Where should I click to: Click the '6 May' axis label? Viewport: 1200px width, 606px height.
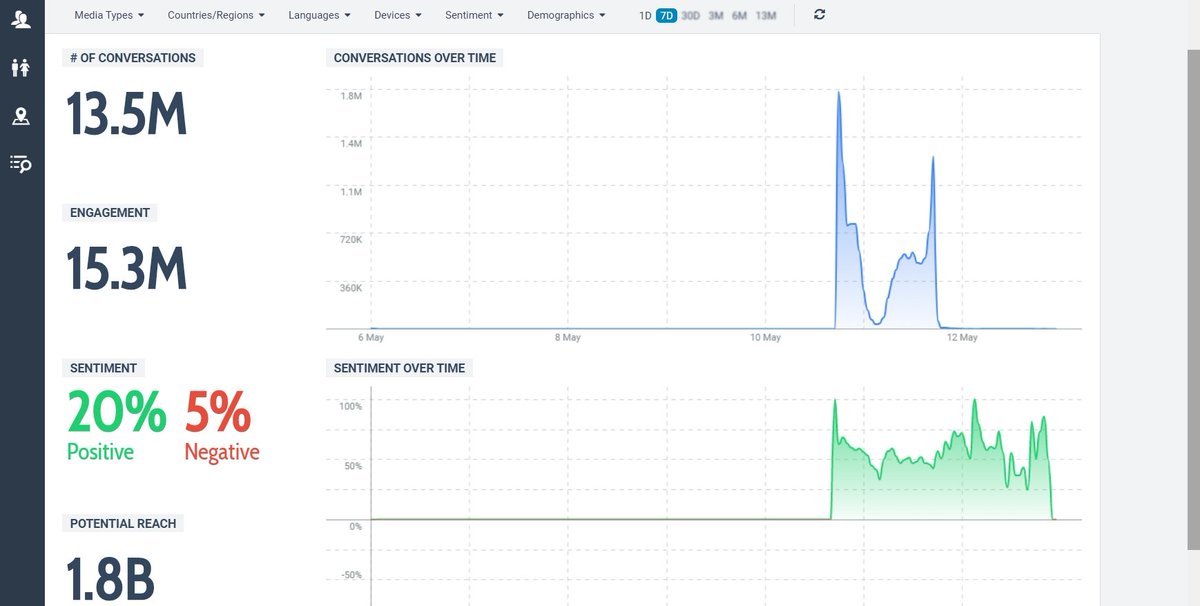(370, 338)
